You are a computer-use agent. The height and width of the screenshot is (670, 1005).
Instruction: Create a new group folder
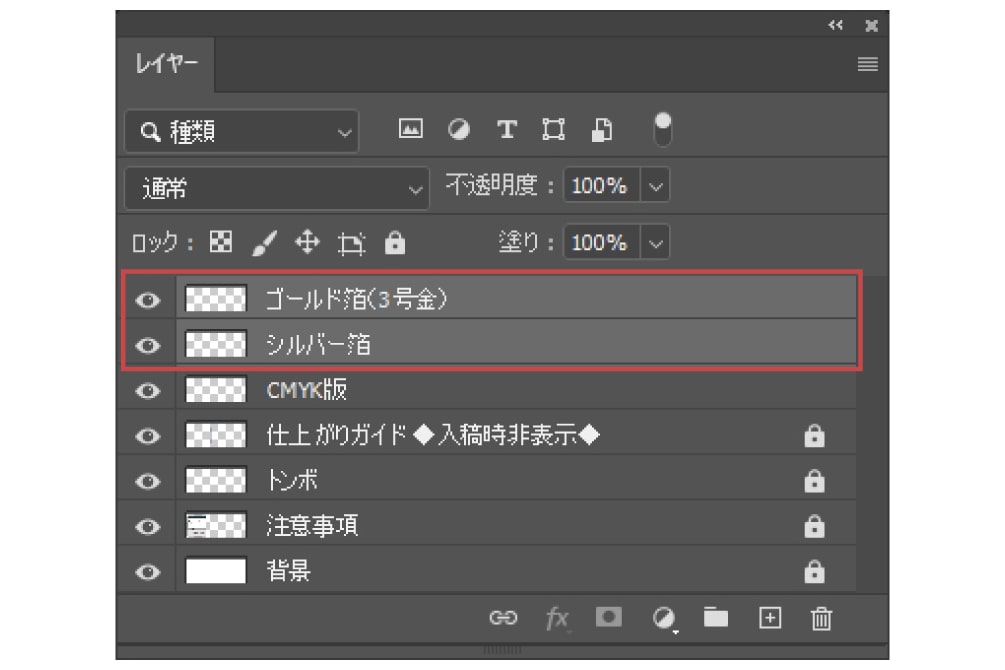[716, 617]
